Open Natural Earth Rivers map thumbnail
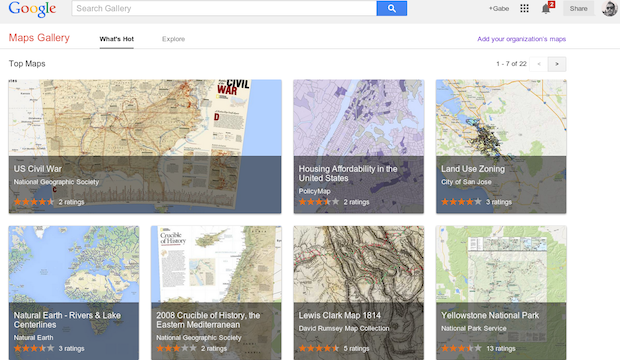 click(x=74, y=293)
